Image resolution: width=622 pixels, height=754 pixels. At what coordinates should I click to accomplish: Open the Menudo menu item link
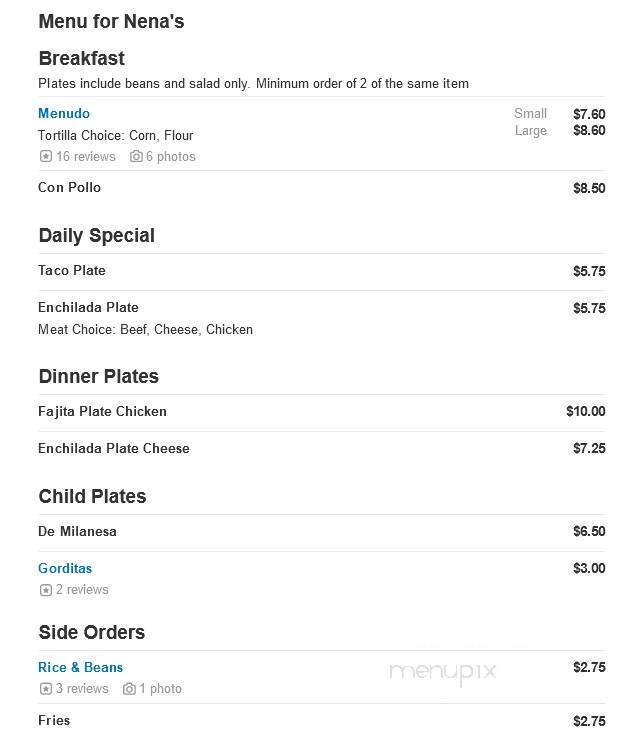[x=64, y=113]
